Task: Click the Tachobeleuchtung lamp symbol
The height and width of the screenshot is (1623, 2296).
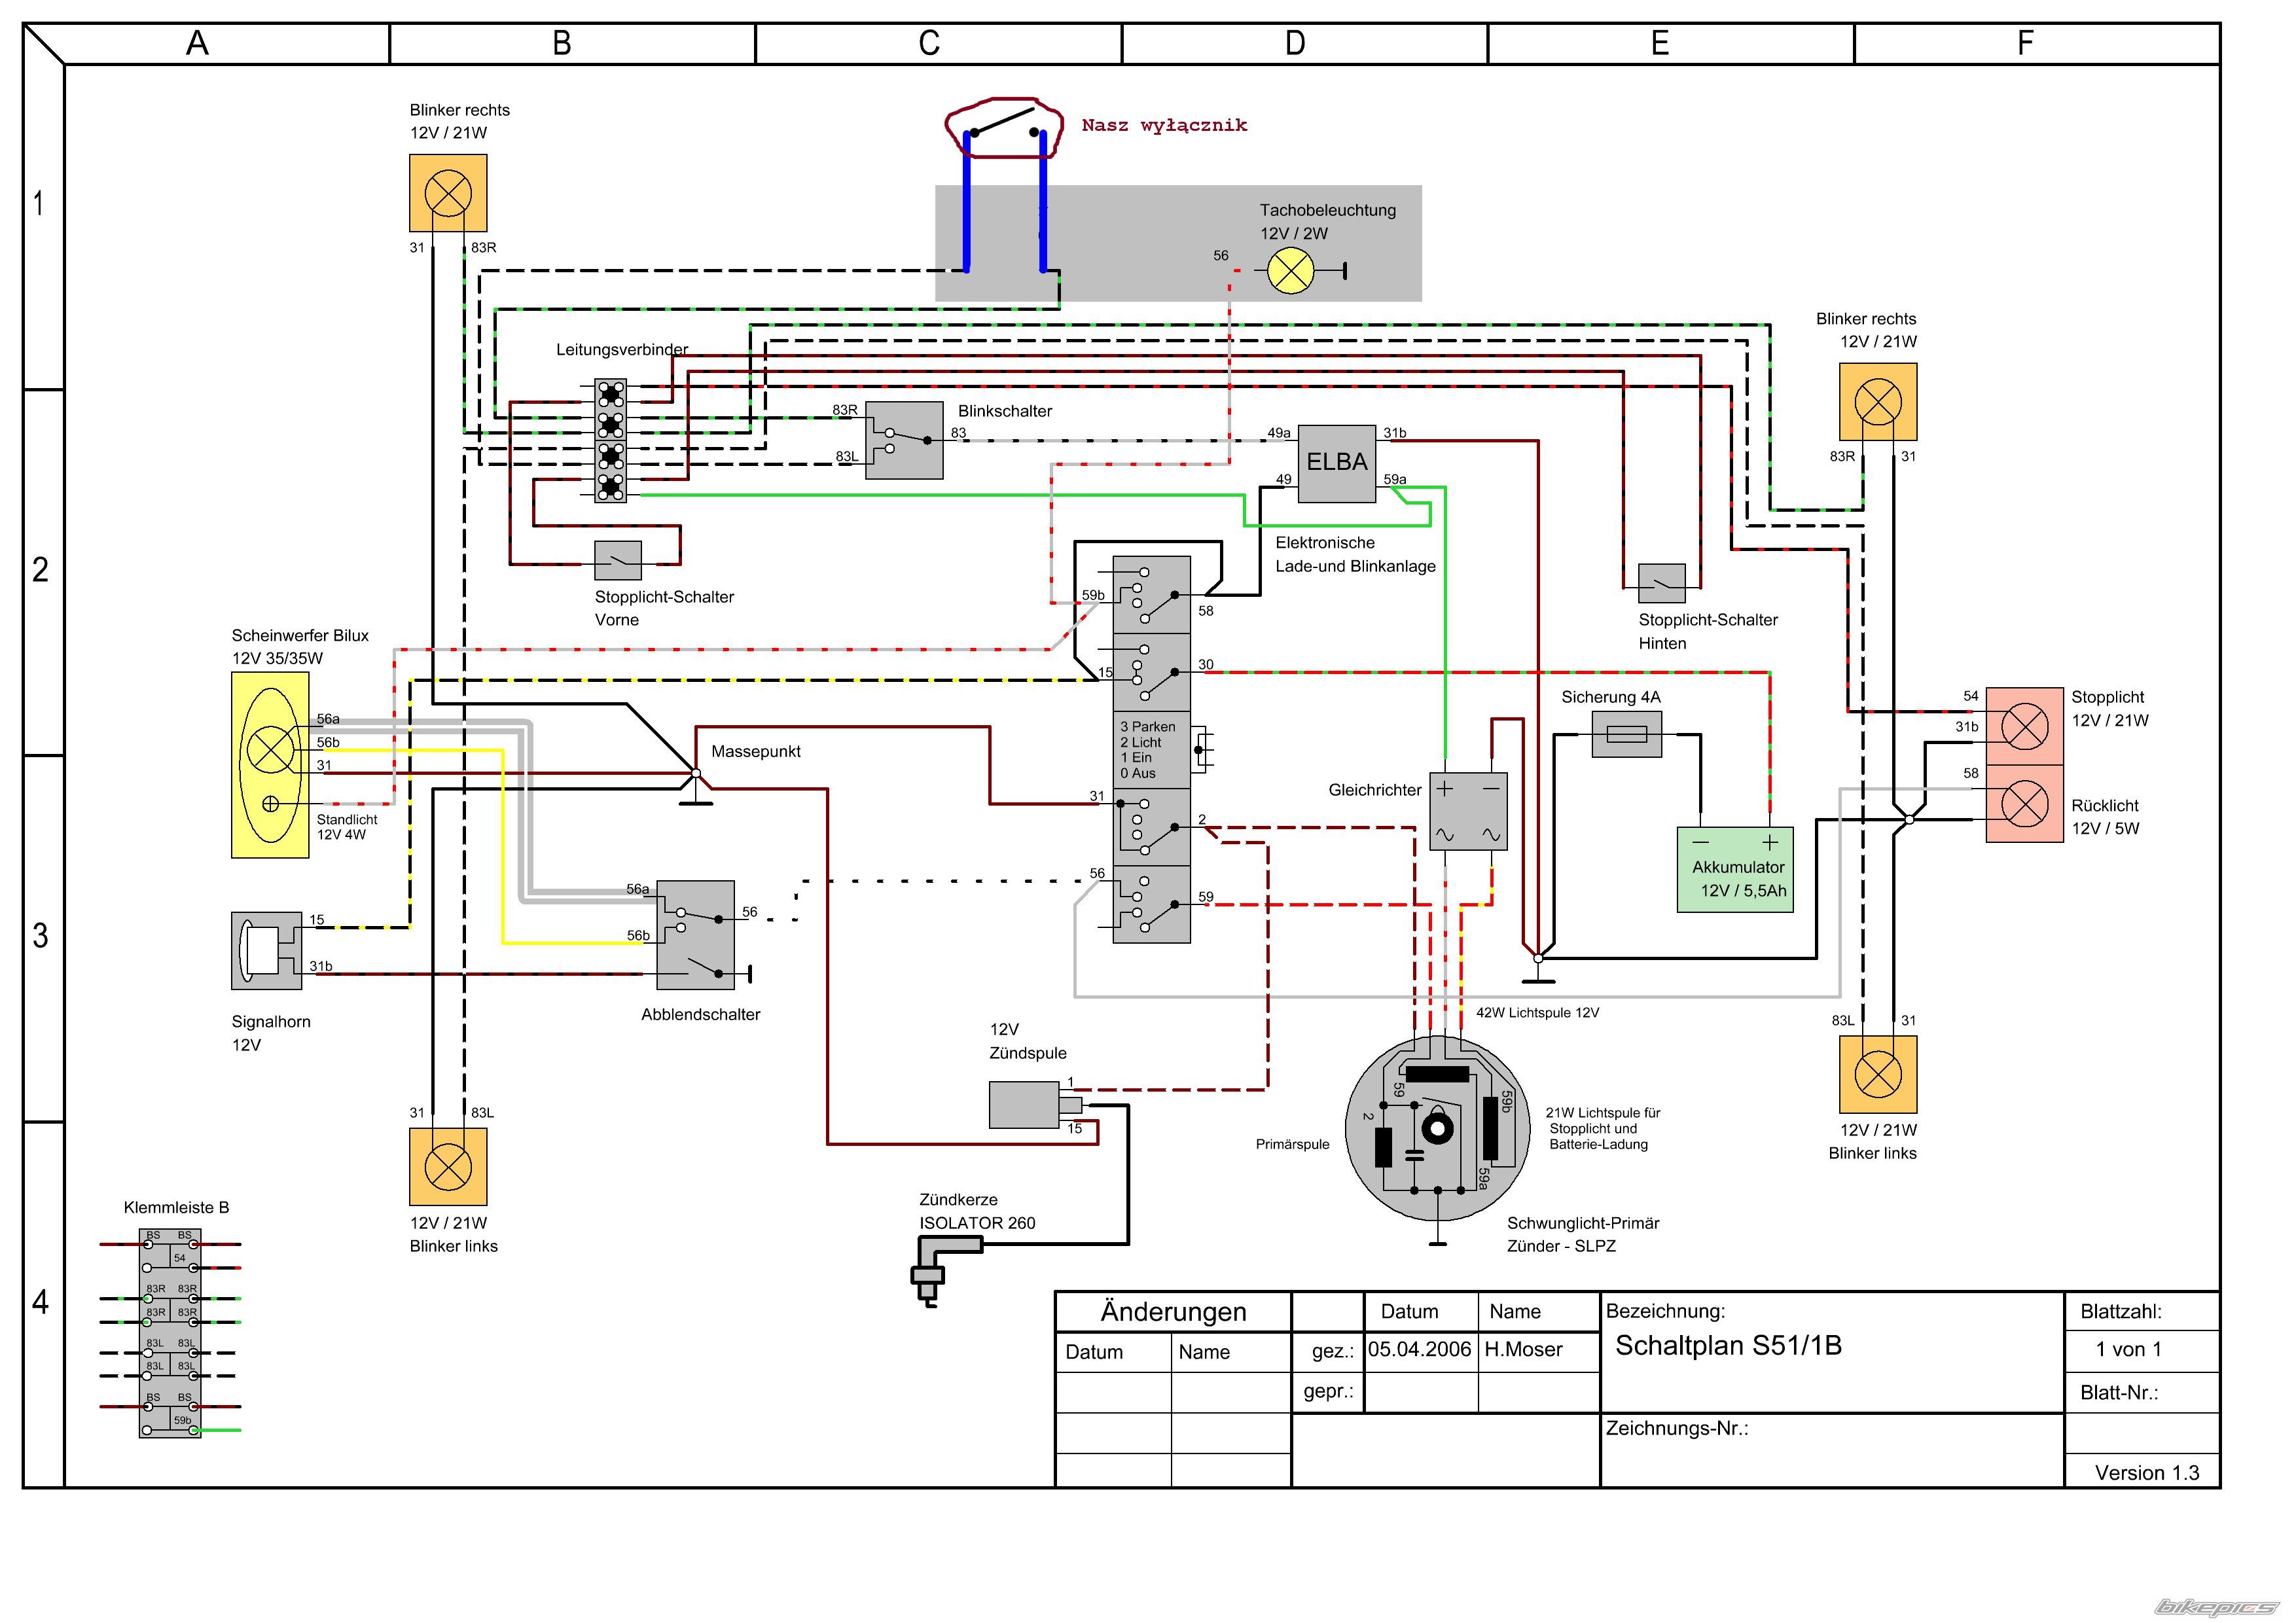Action: pyautogui.click(x=1290, y=271)
